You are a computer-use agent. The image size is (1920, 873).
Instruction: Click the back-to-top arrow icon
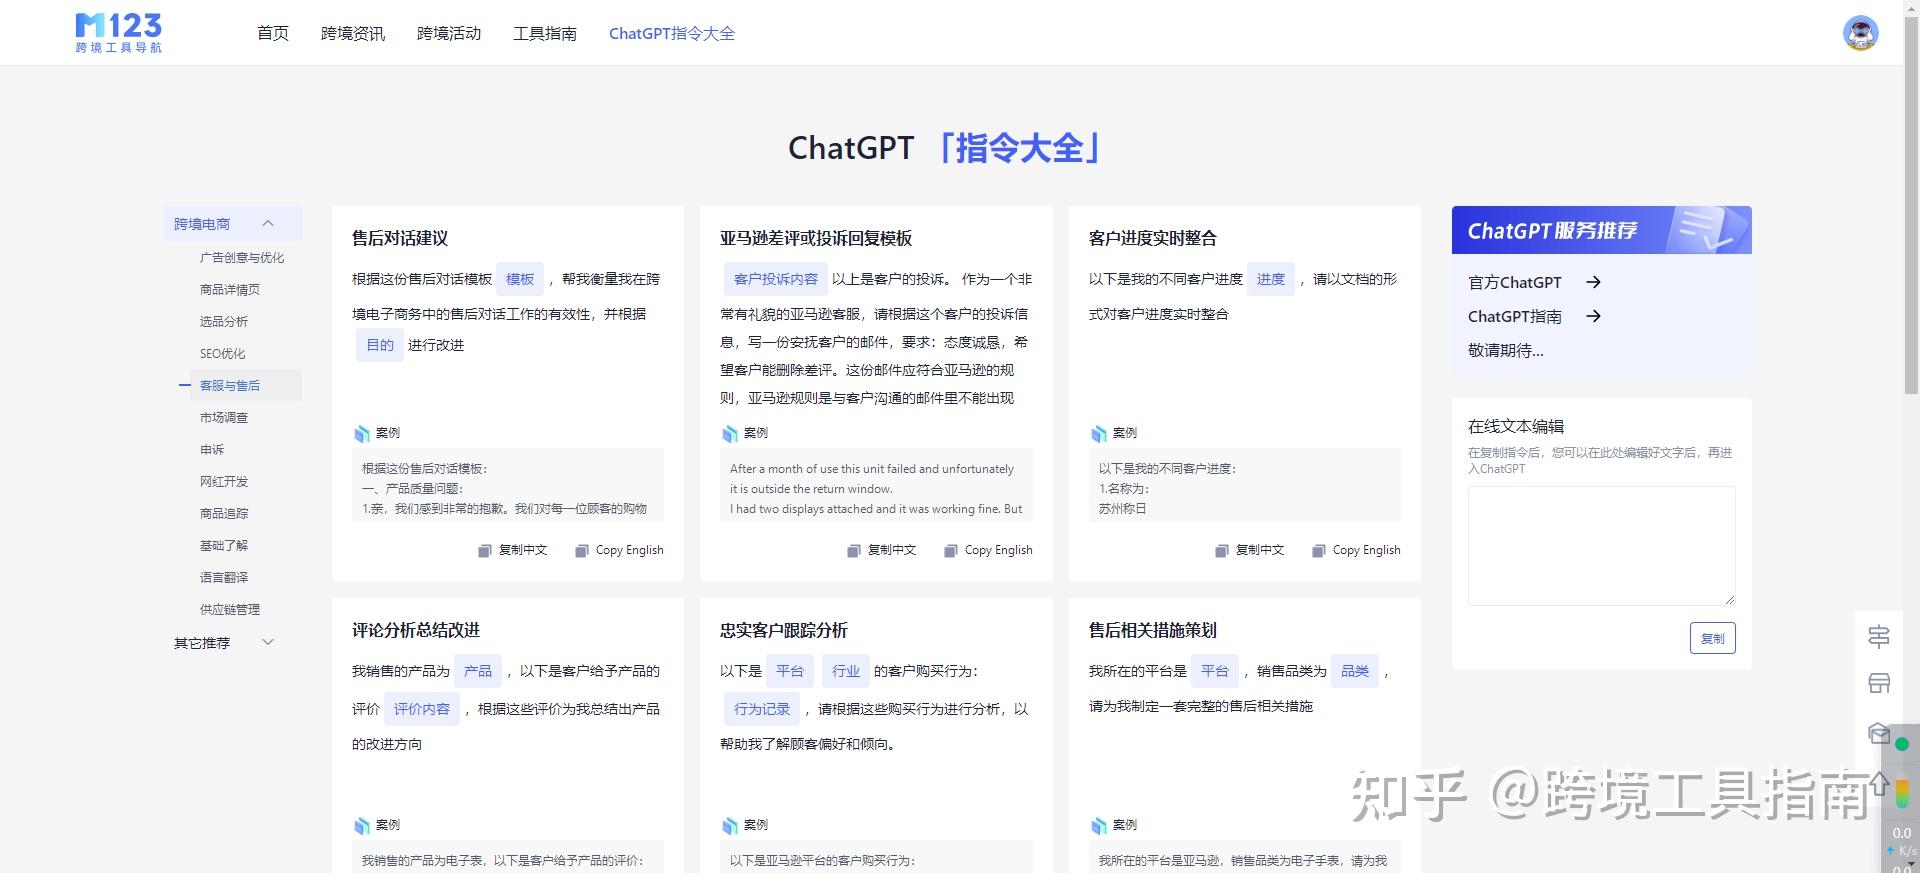coord(1879,782)
